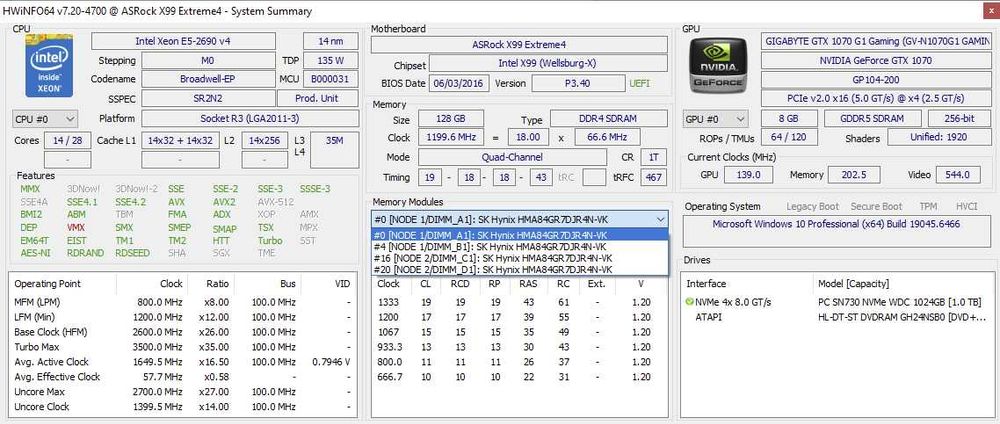This screenshot has width=1000, height=424.
Task: Click the green UEFI label
Action: click(640, 84)
